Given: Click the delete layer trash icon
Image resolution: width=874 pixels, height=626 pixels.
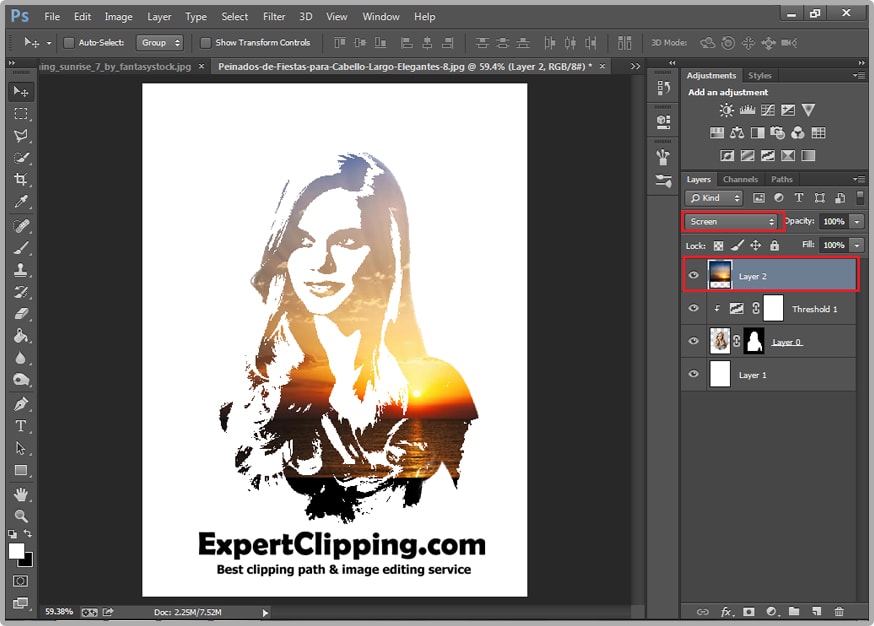Looking at the screenshot, I should click(x=839, y=611).
